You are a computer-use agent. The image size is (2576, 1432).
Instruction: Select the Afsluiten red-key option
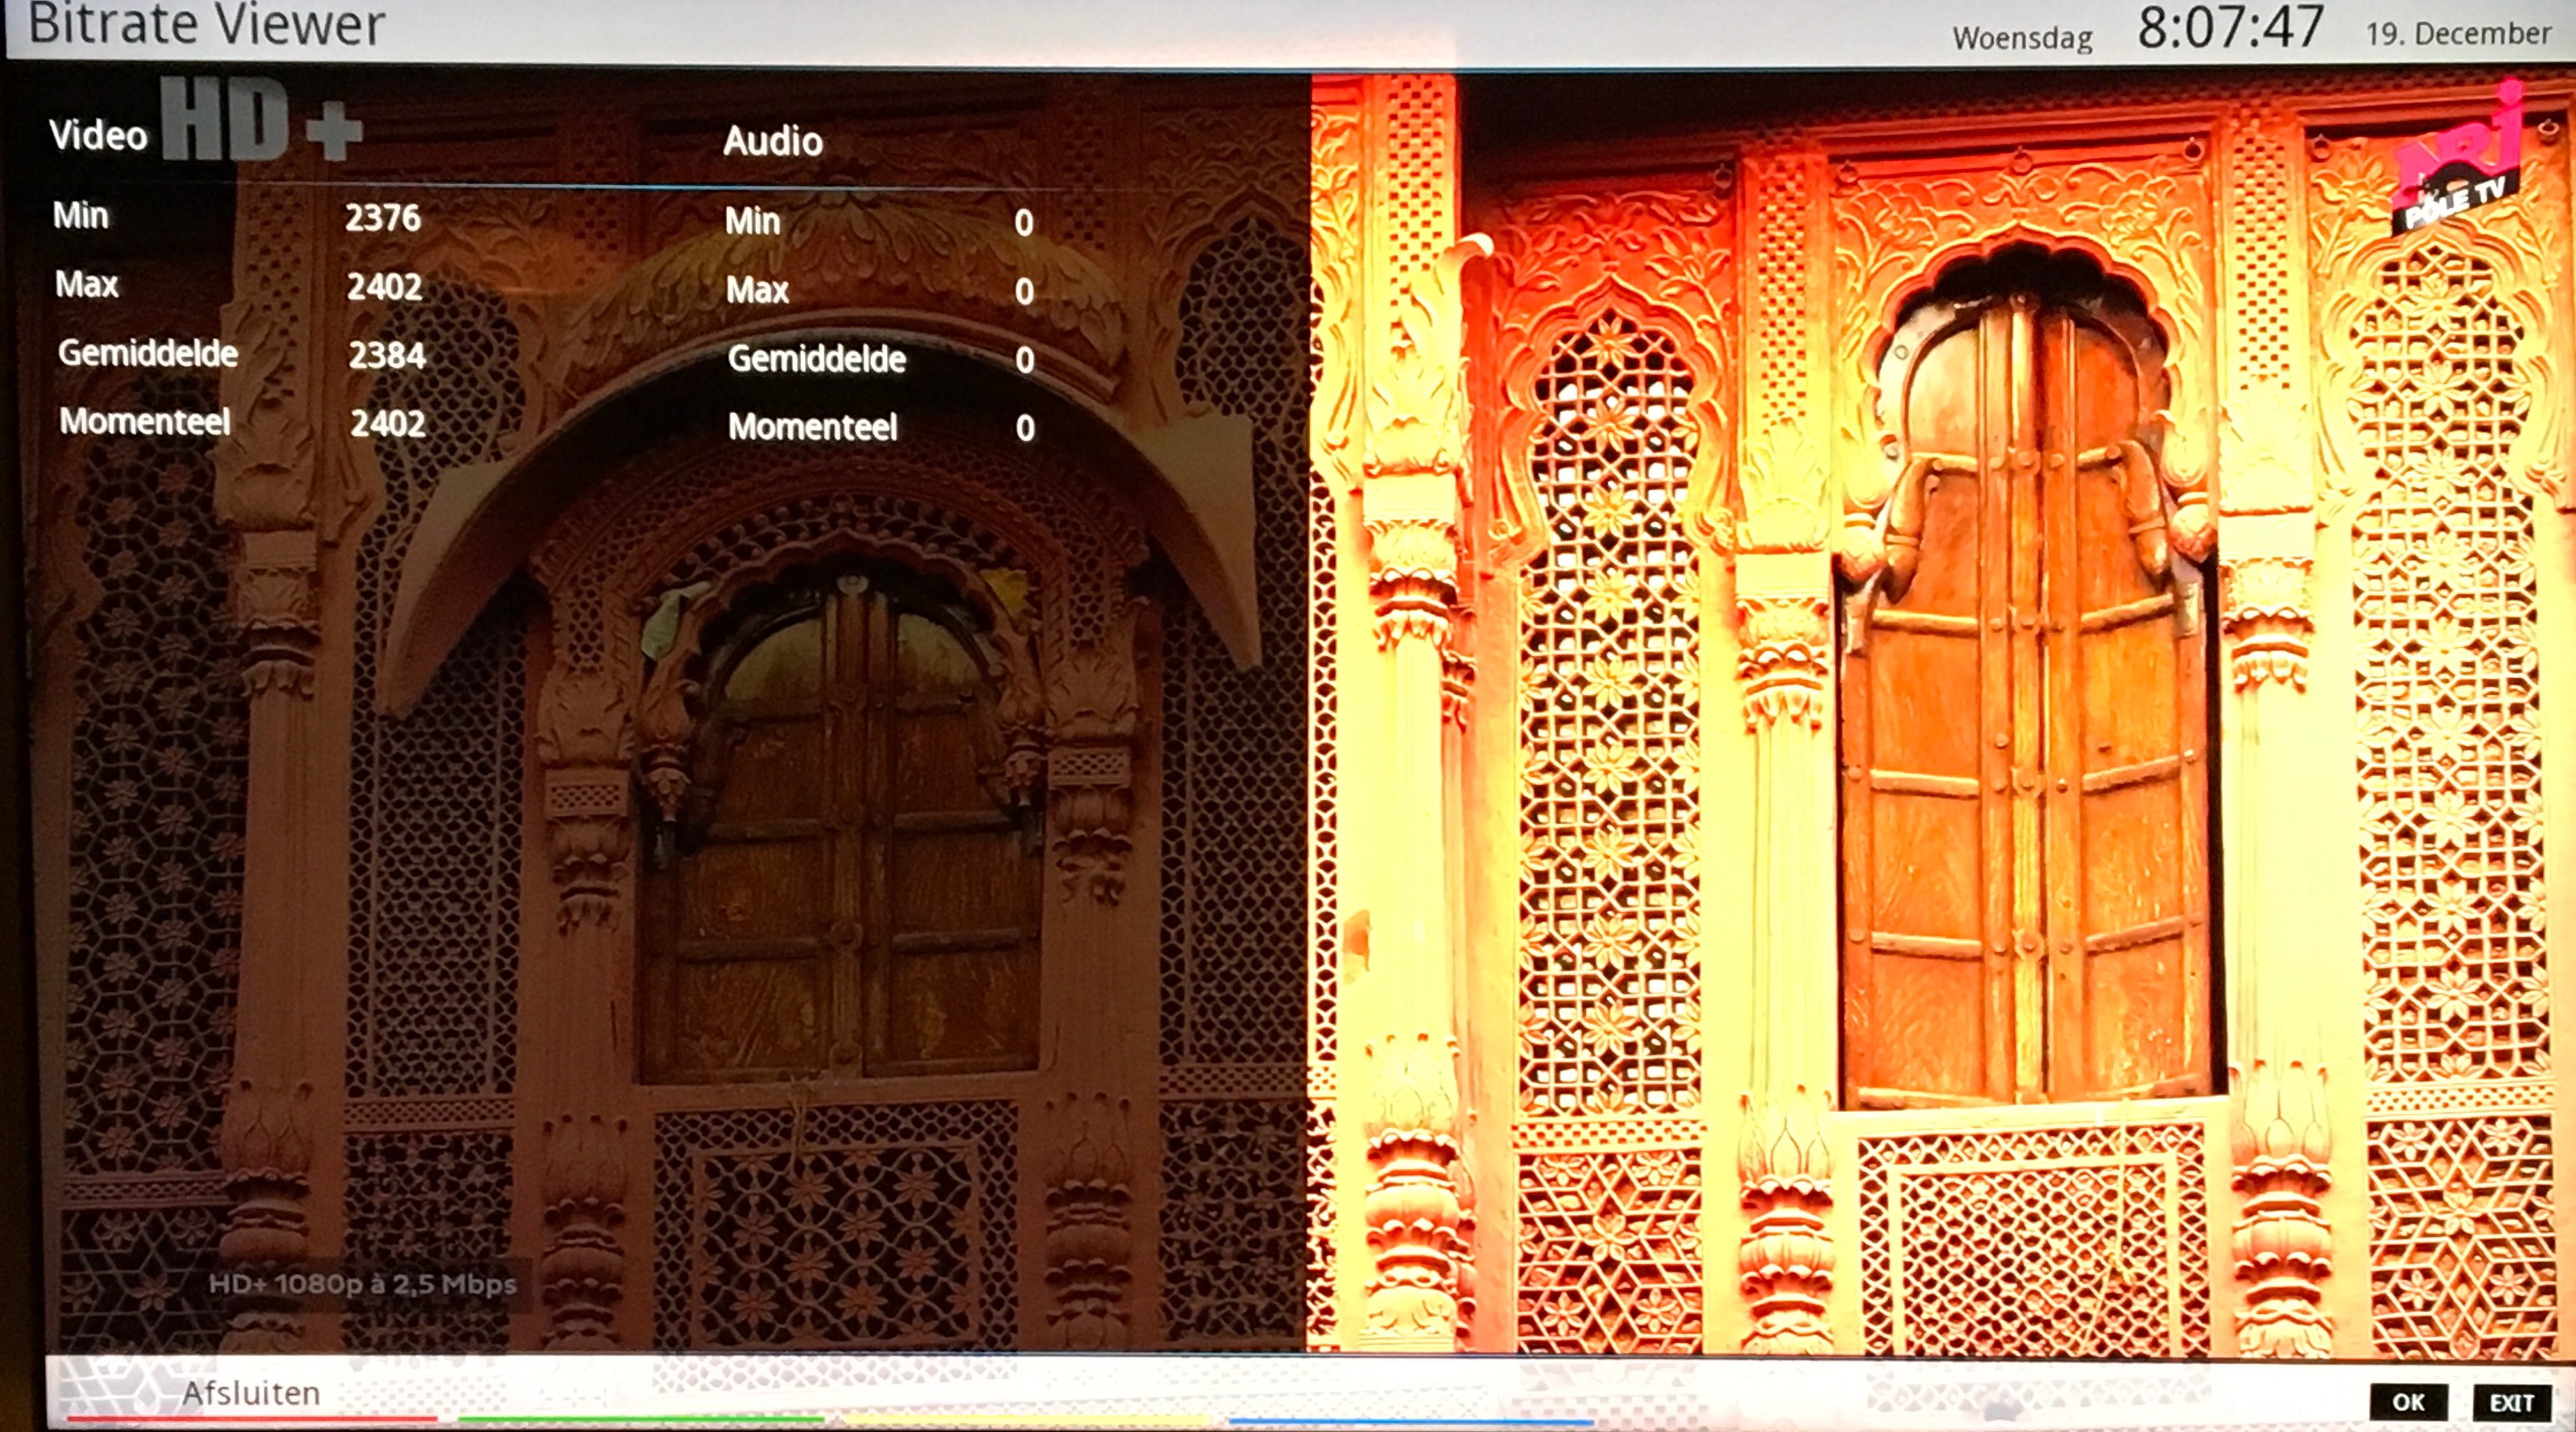click(251, 1393)
